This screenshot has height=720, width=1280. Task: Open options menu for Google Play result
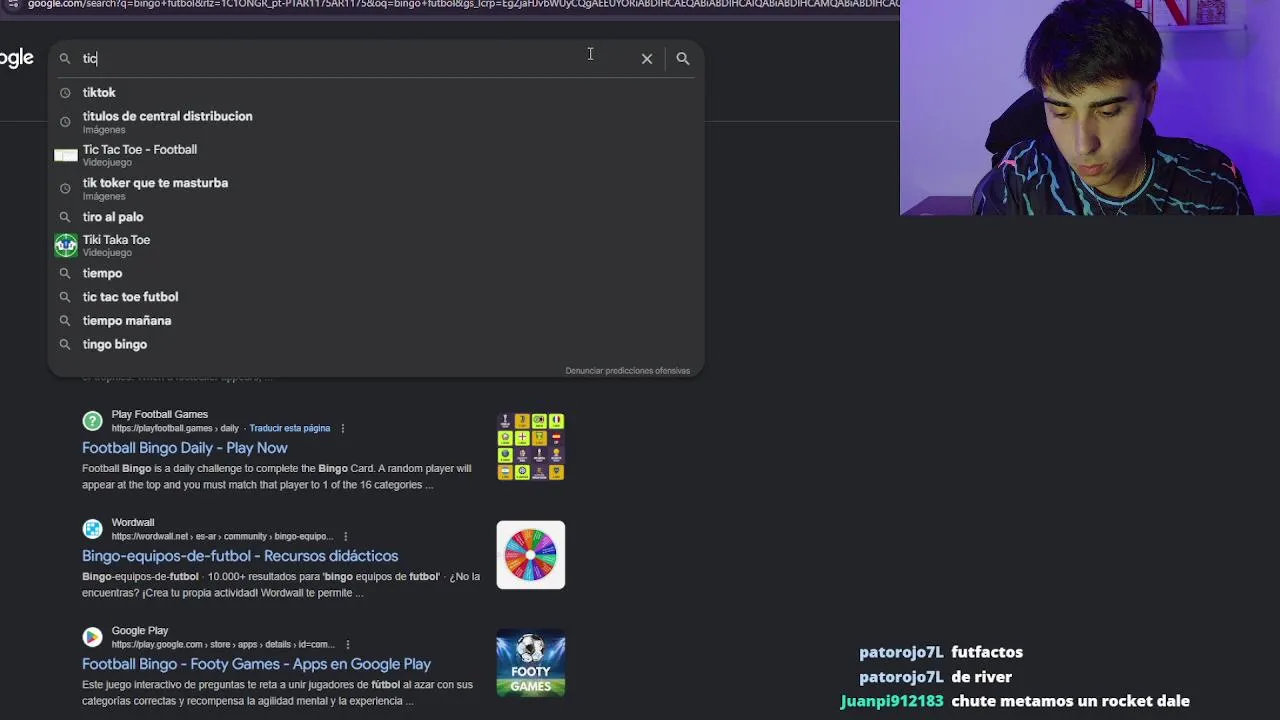tap(347, 644)
